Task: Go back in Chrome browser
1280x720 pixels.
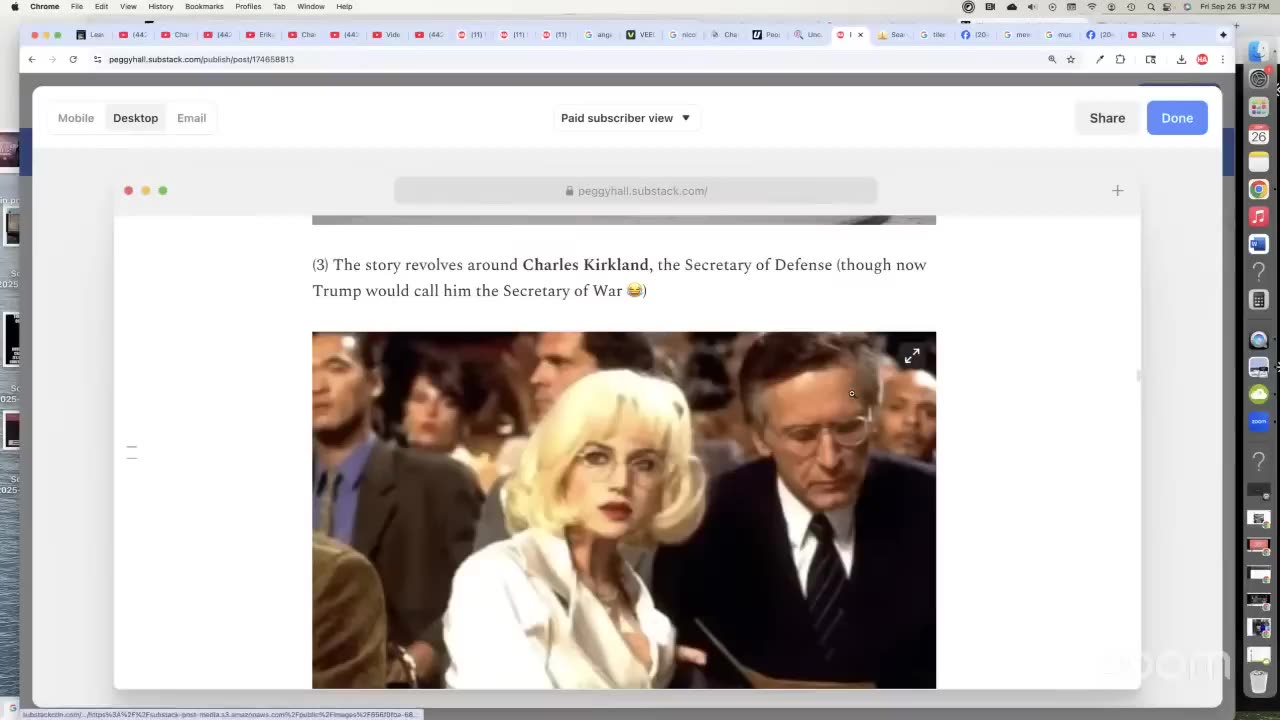Action: 32,59
